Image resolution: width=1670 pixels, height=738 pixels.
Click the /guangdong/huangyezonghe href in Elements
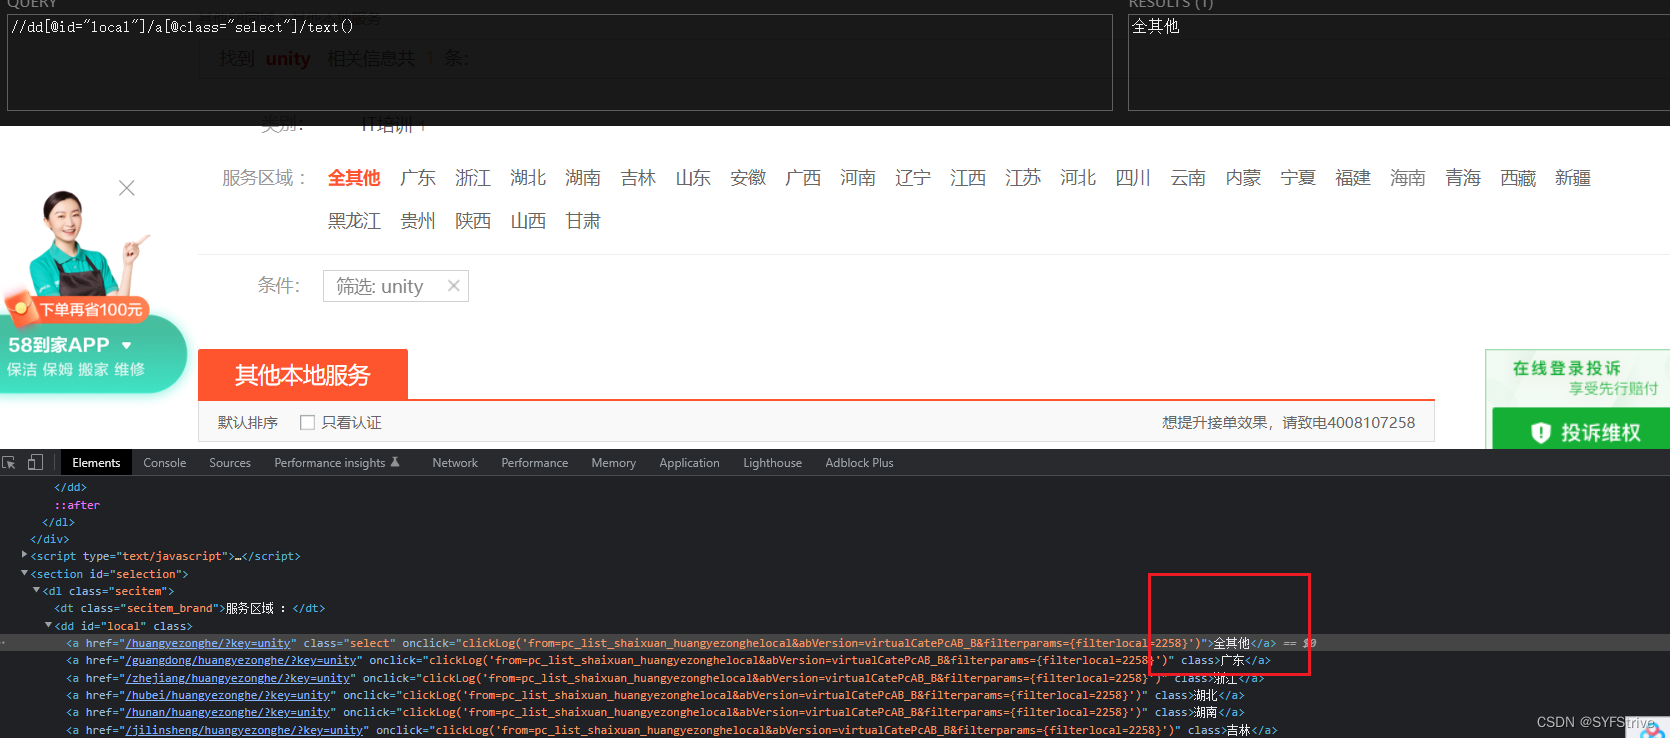click(241, 660)
